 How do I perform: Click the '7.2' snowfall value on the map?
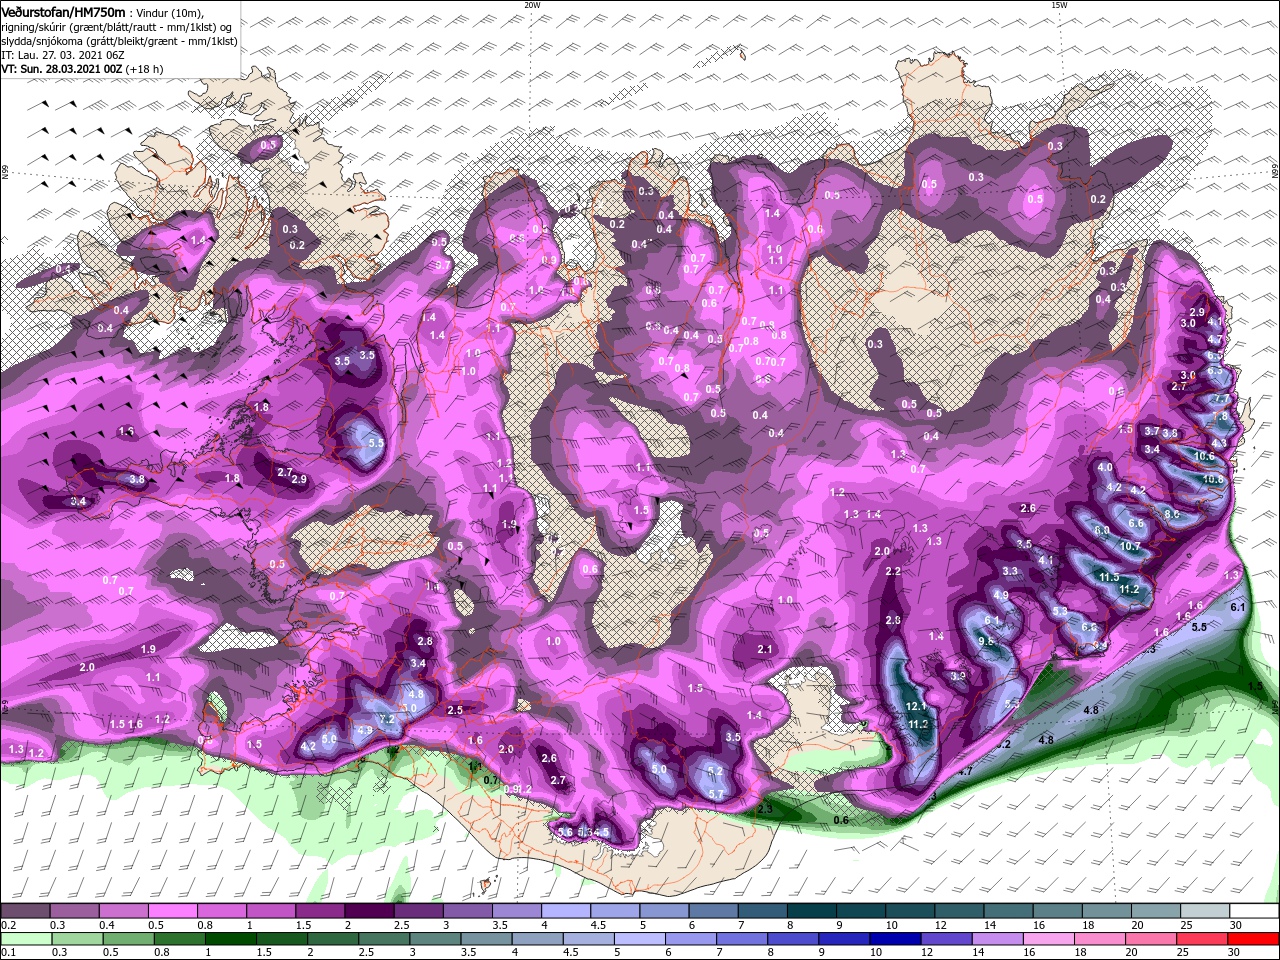coord(386,718)
